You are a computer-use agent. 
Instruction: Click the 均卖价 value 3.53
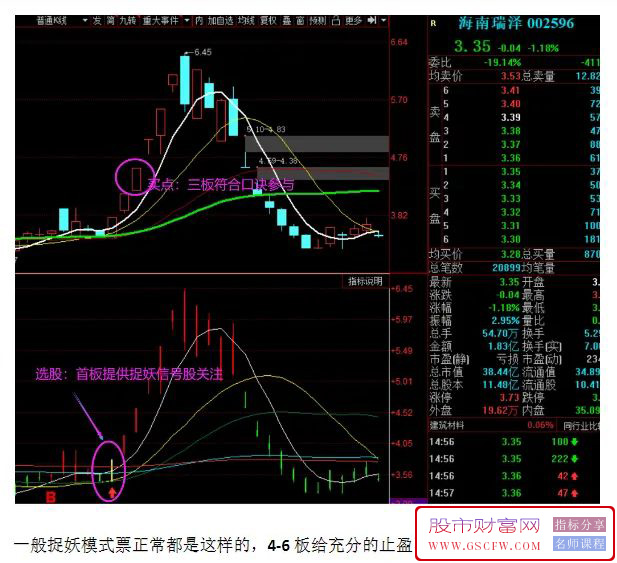tap(511, 76)
